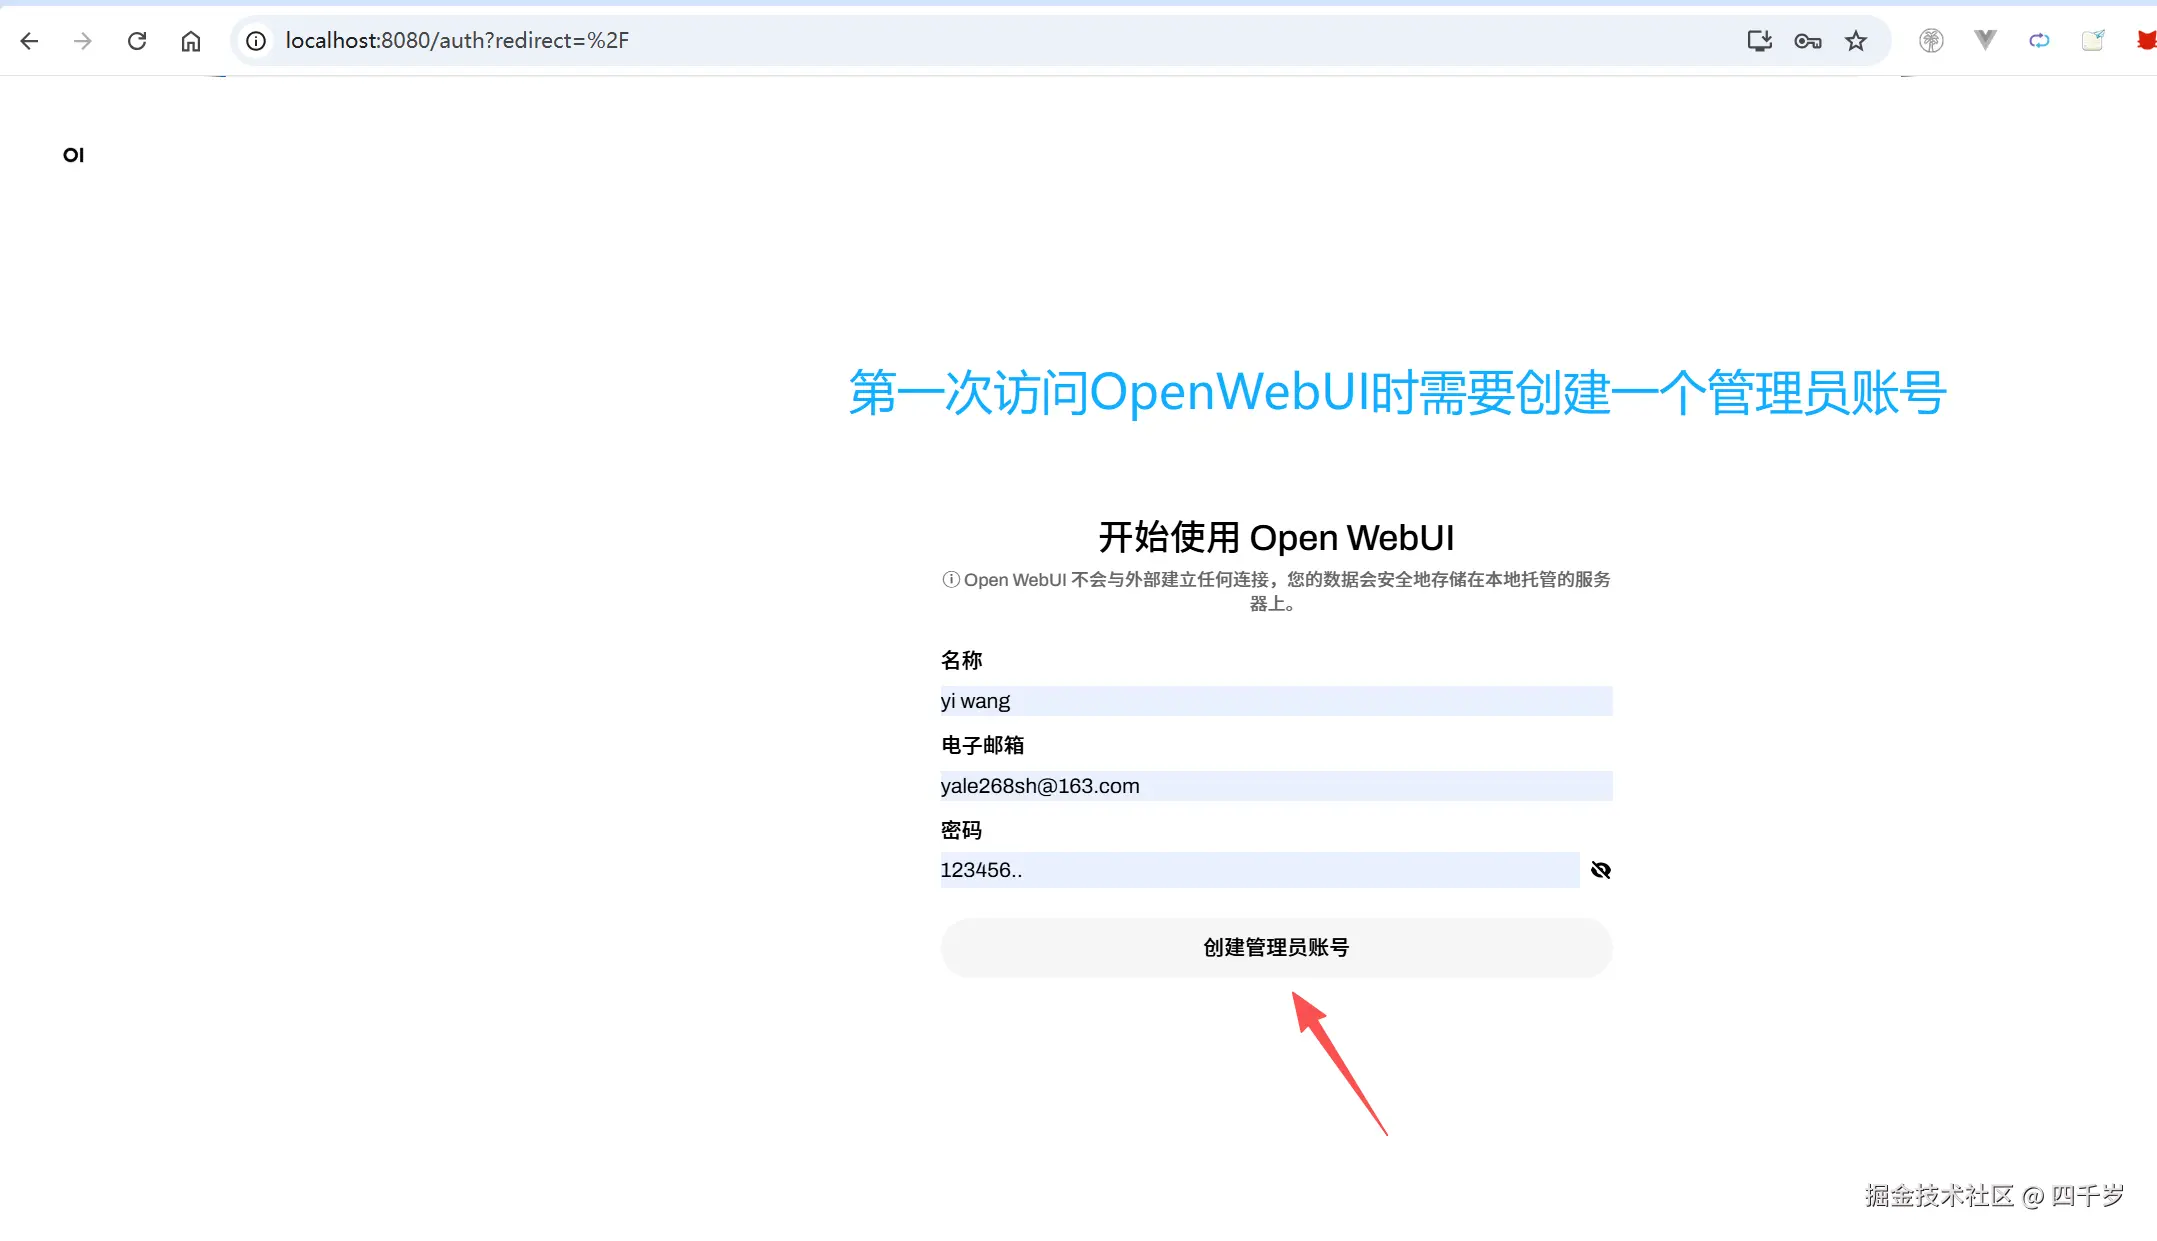The height and width of the screenshot is (1241, 2157).
Task: Click the 创建管理员账号 button
Action: click(x=1275, y=947)
